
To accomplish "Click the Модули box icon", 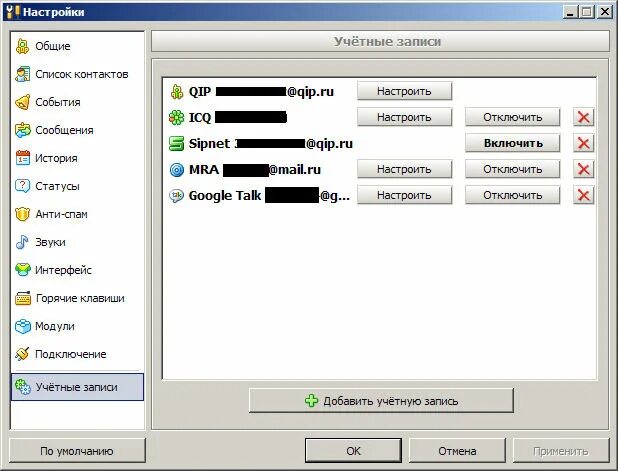I will click(x=22, y=326).
